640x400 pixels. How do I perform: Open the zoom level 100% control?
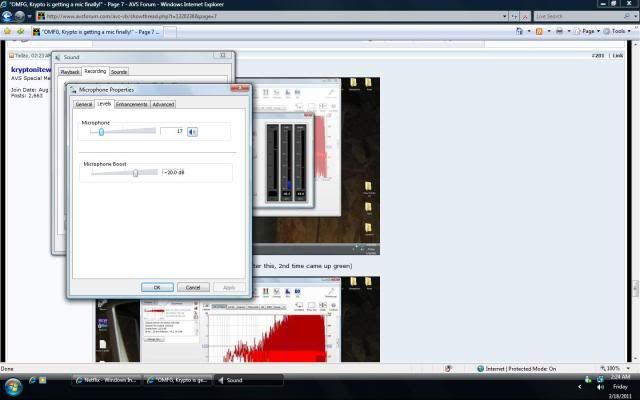click(614, 369)
